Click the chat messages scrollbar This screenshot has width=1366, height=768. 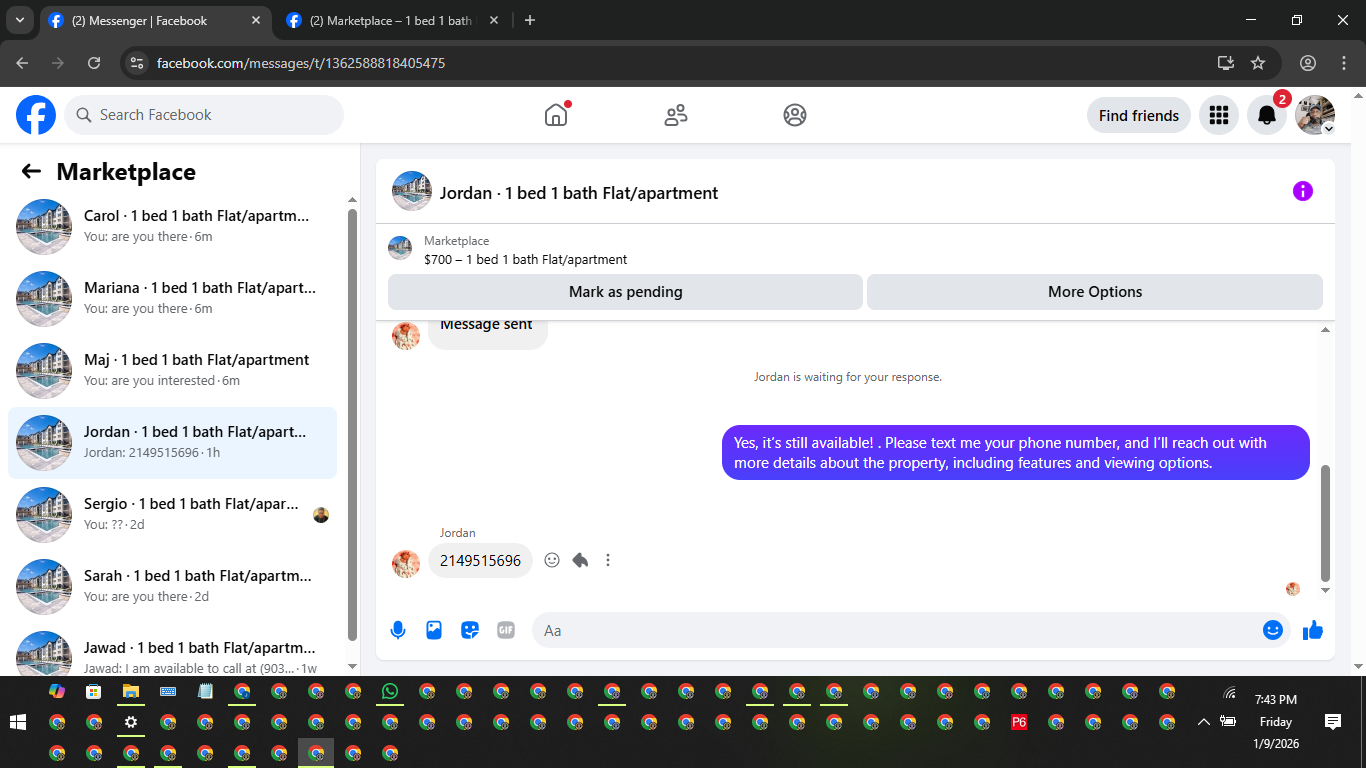(1326, 523)
